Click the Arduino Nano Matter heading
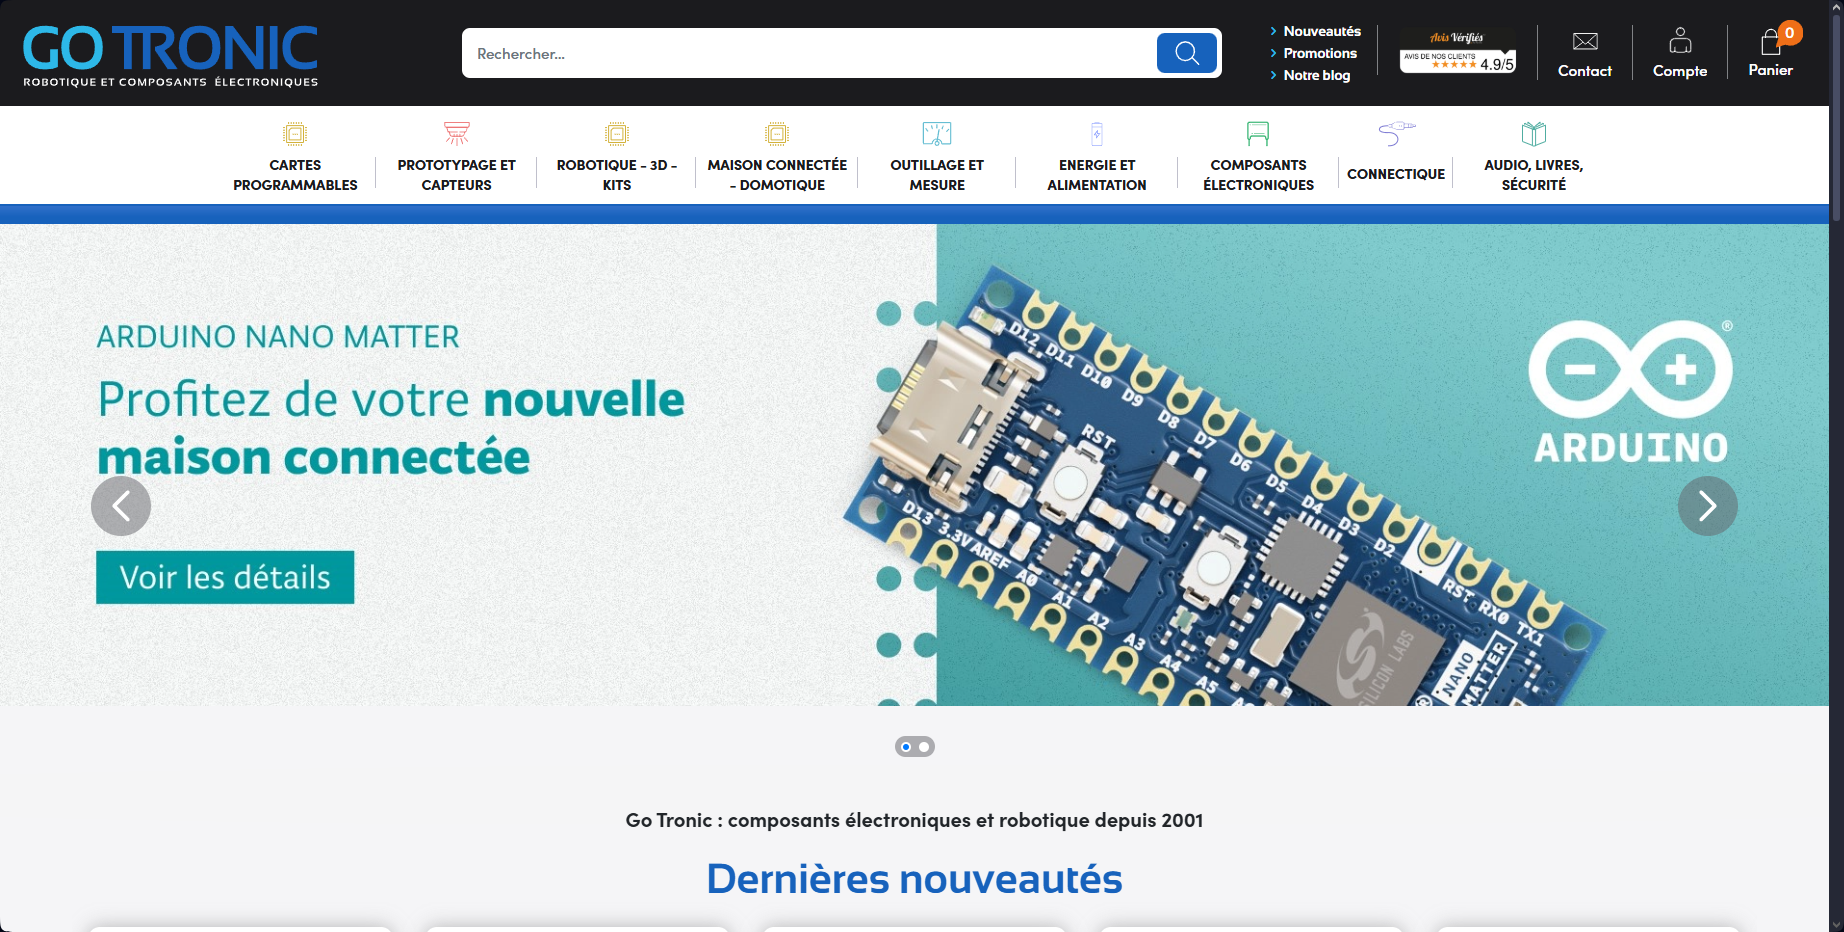 (278, 337)
